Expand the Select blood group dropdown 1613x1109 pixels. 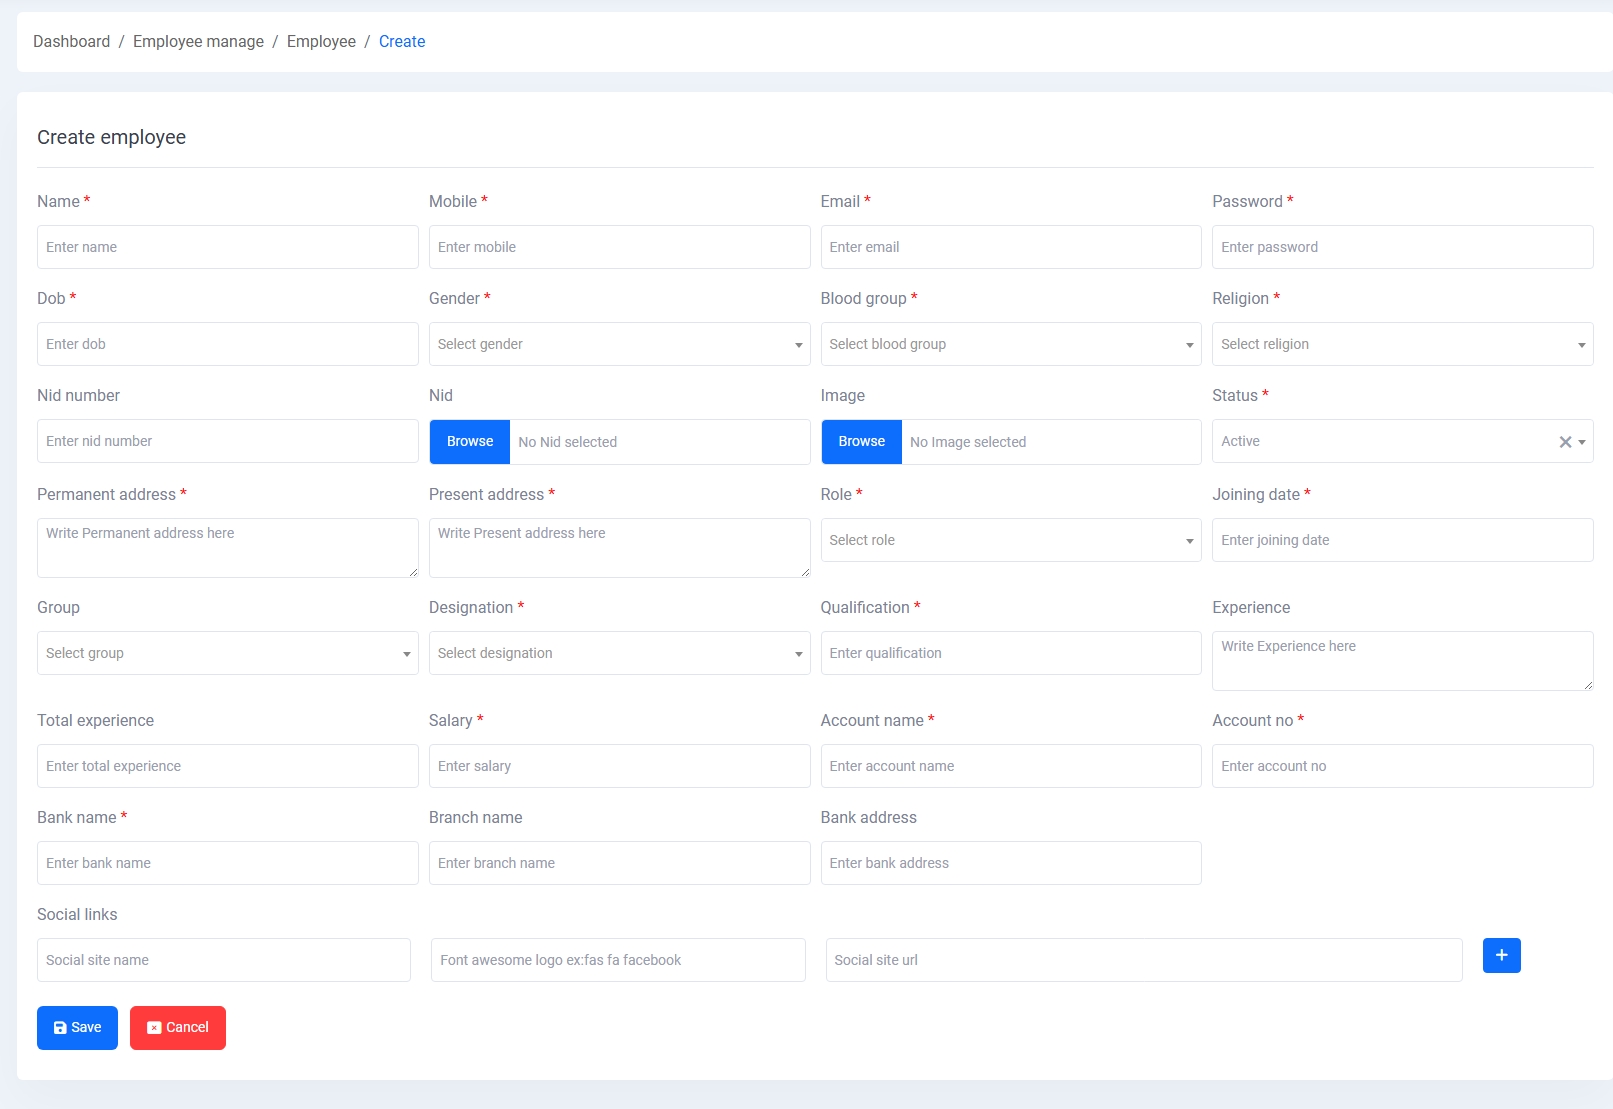point(1010,344)
